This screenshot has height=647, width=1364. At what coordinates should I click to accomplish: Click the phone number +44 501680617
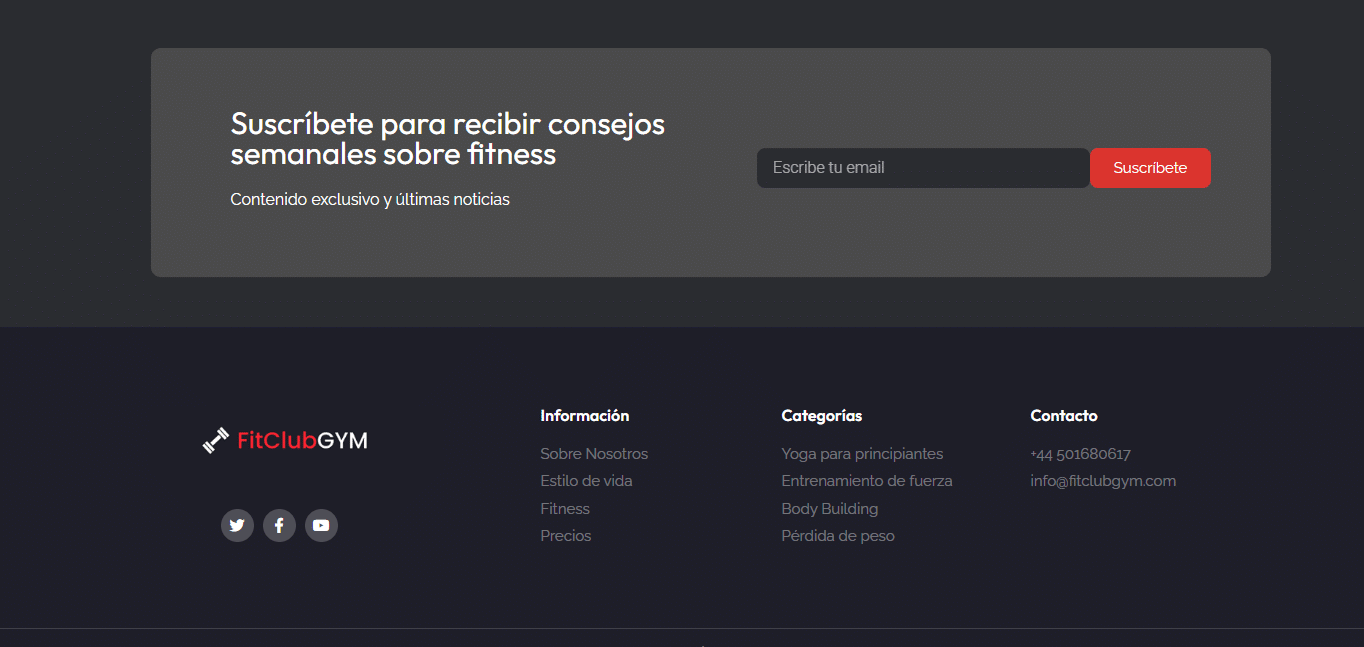(1080, 454)
